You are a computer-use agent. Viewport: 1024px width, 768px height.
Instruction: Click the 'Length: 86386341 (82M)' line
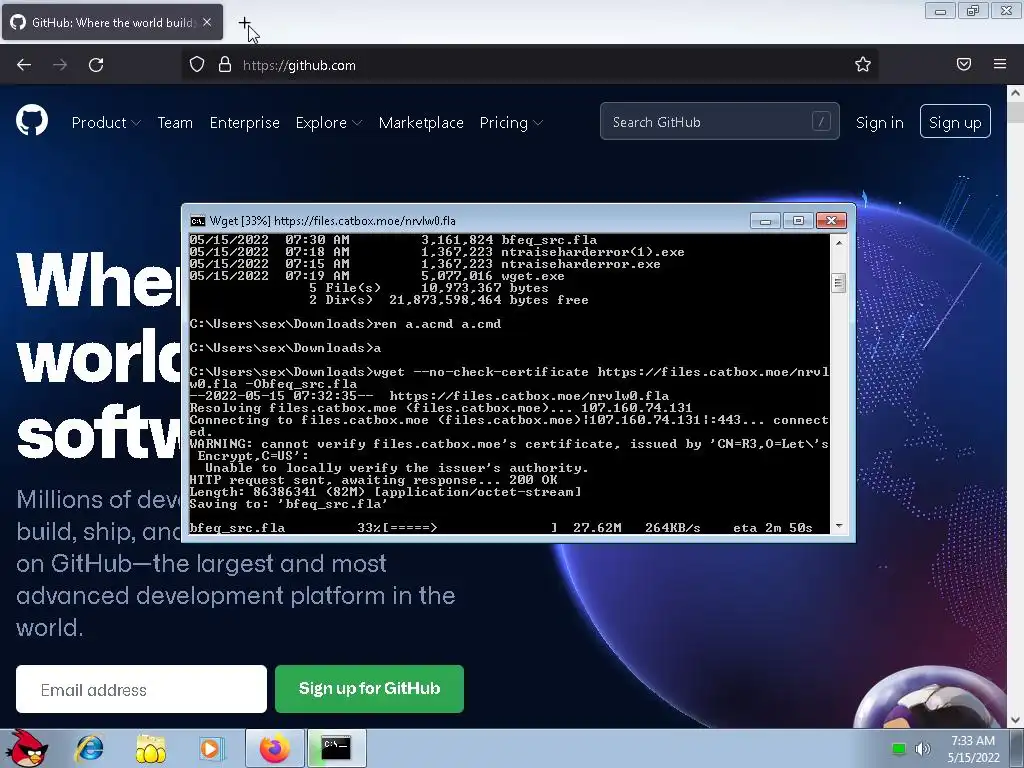coord(385,492)
